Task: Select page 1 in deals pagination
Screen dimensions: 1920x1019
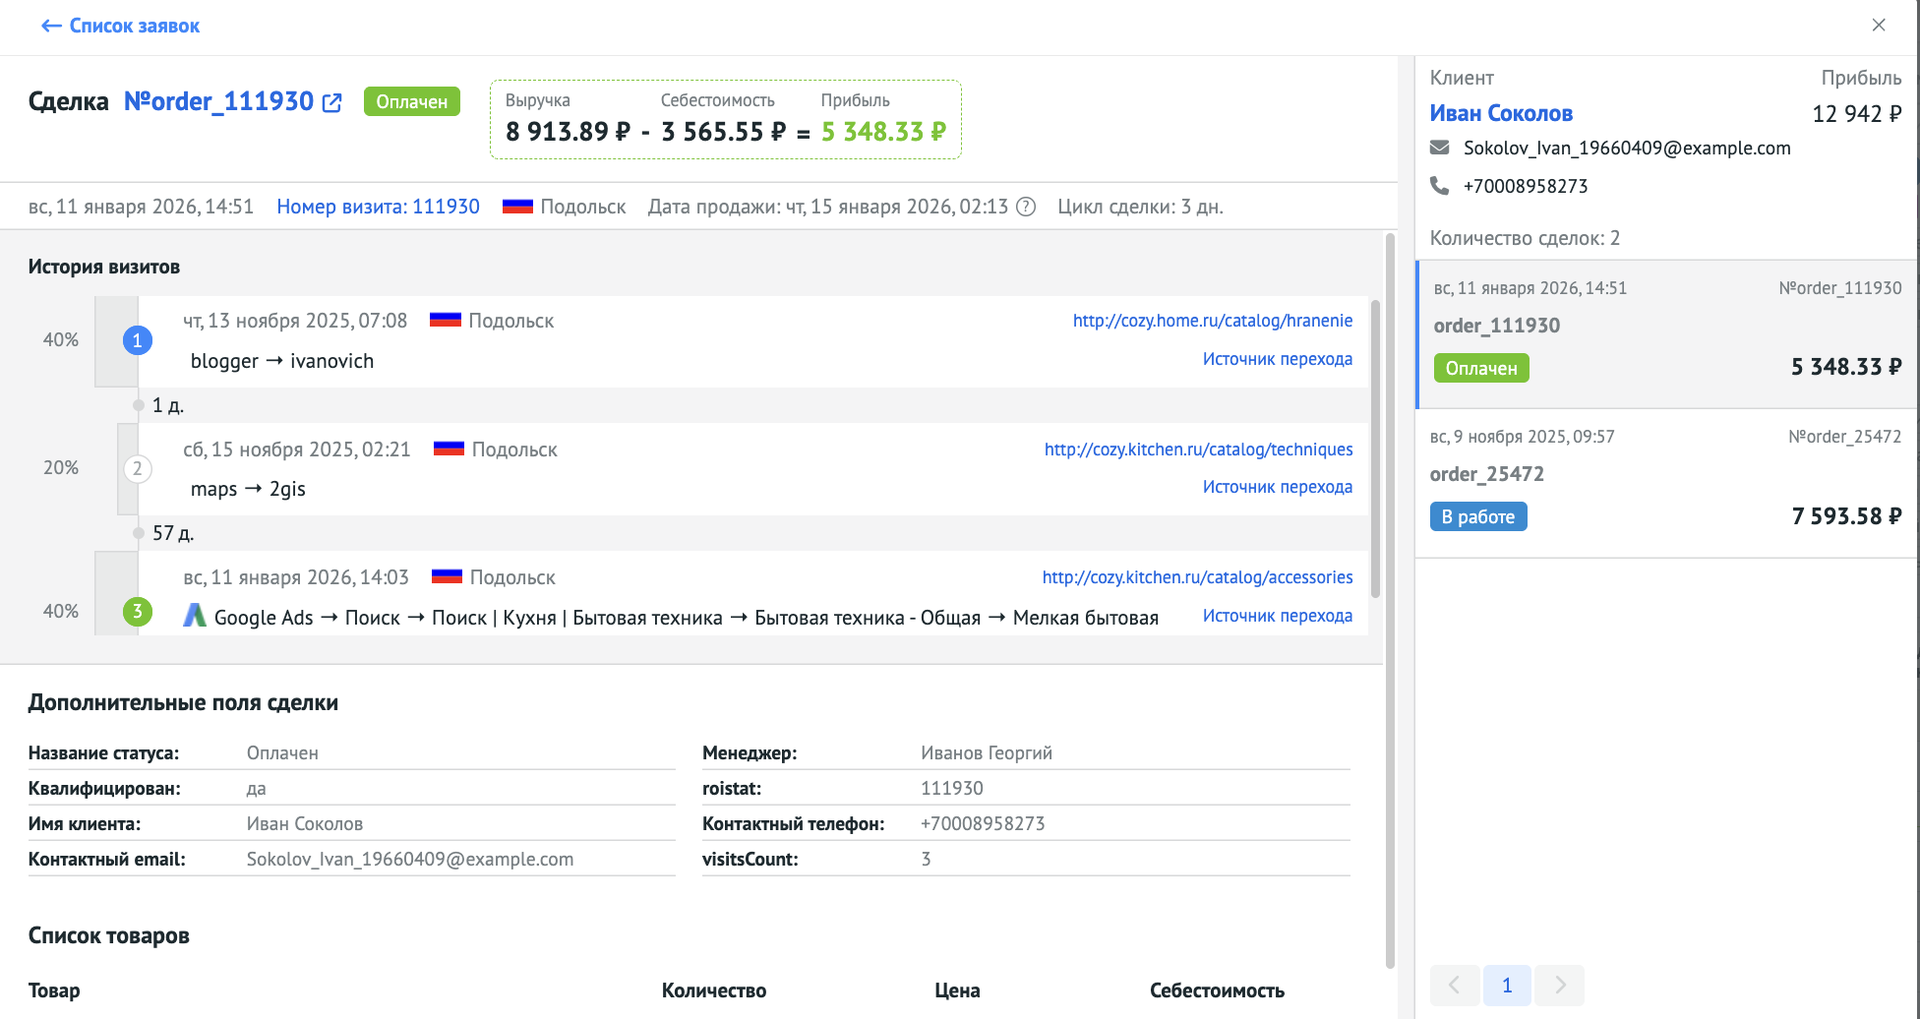Action: tap(1506, 986)
